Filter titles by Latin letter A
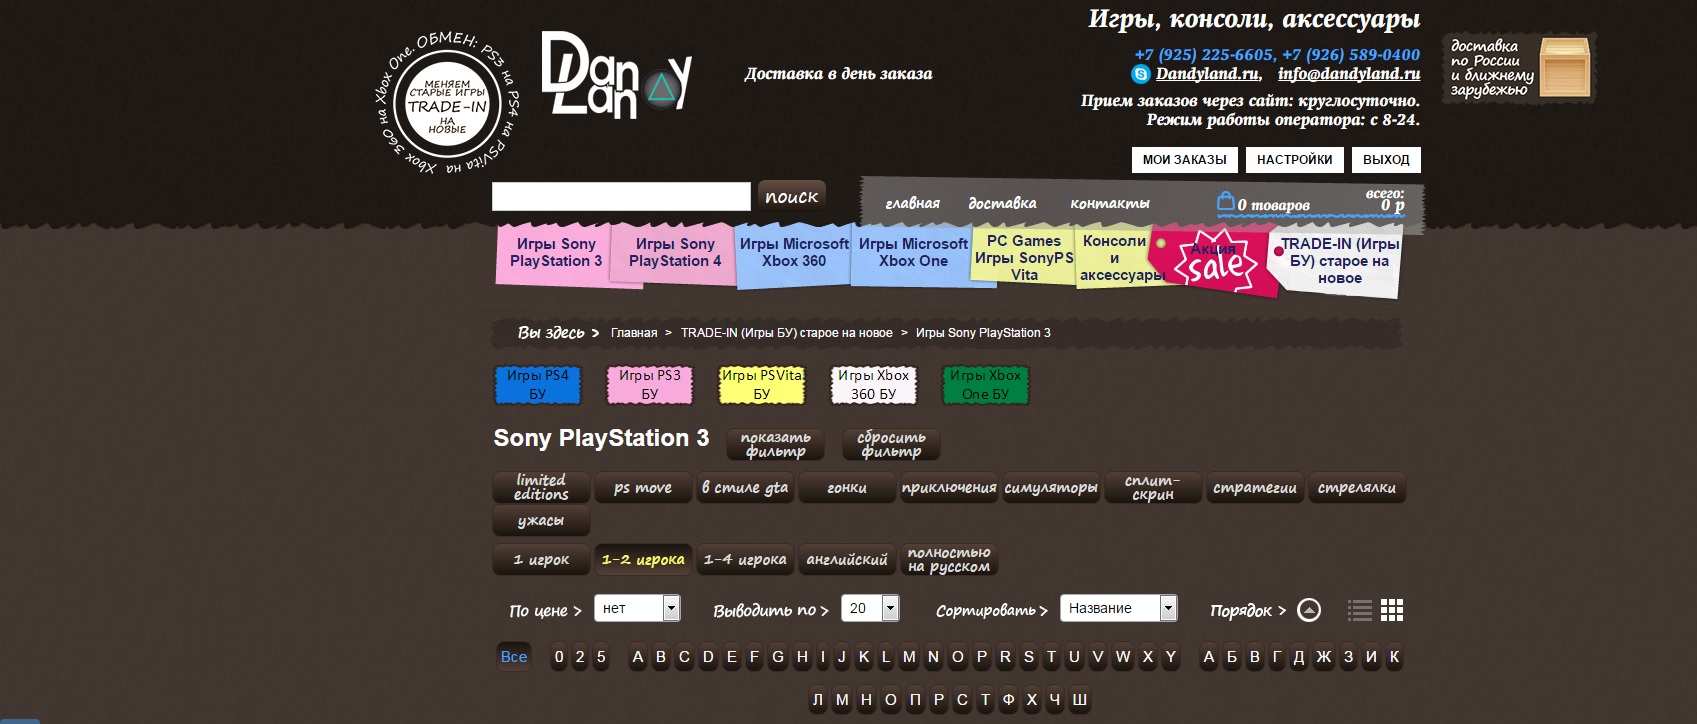Viewport: 1697px width, 724px height. 637,657
